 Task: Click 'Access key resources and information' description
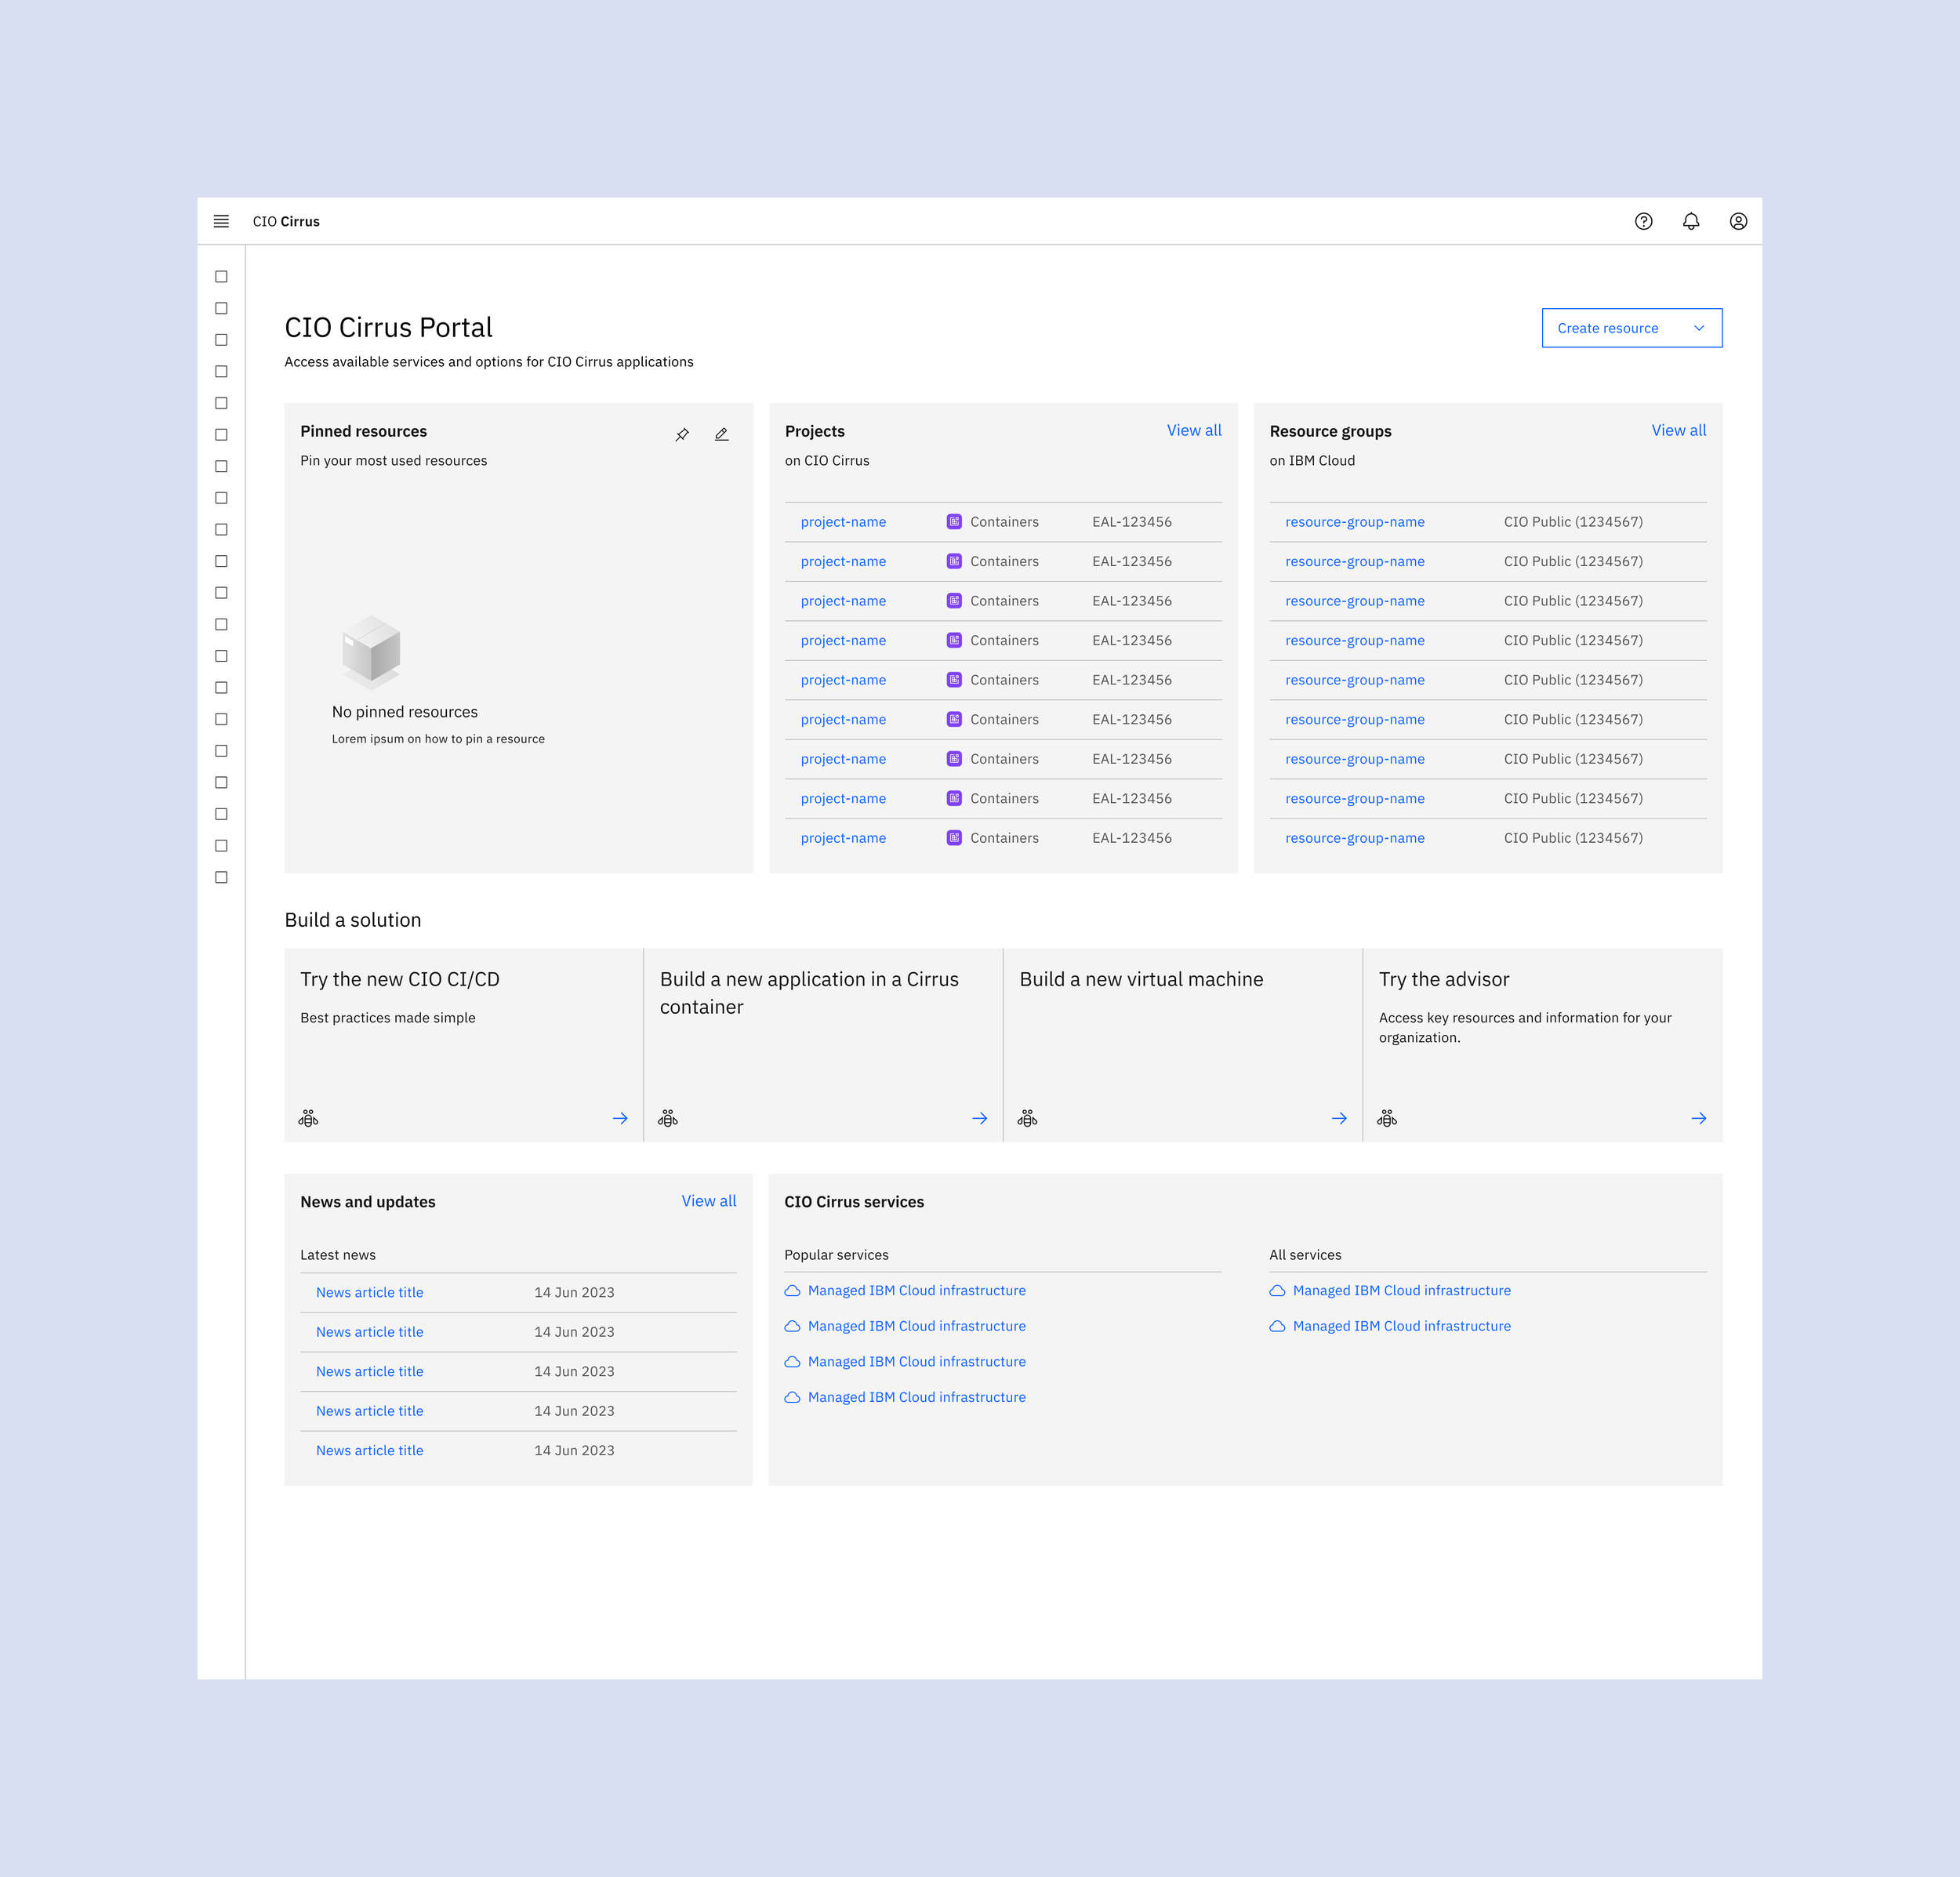1525,1027
